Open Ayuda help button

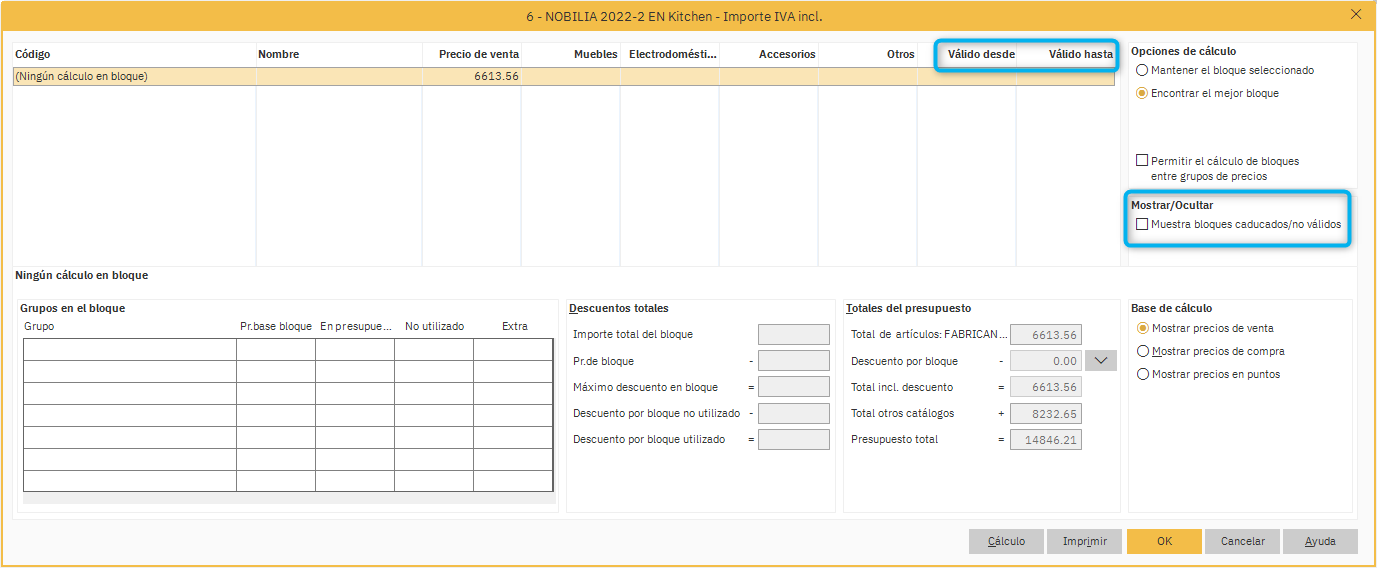point(1320,541)
